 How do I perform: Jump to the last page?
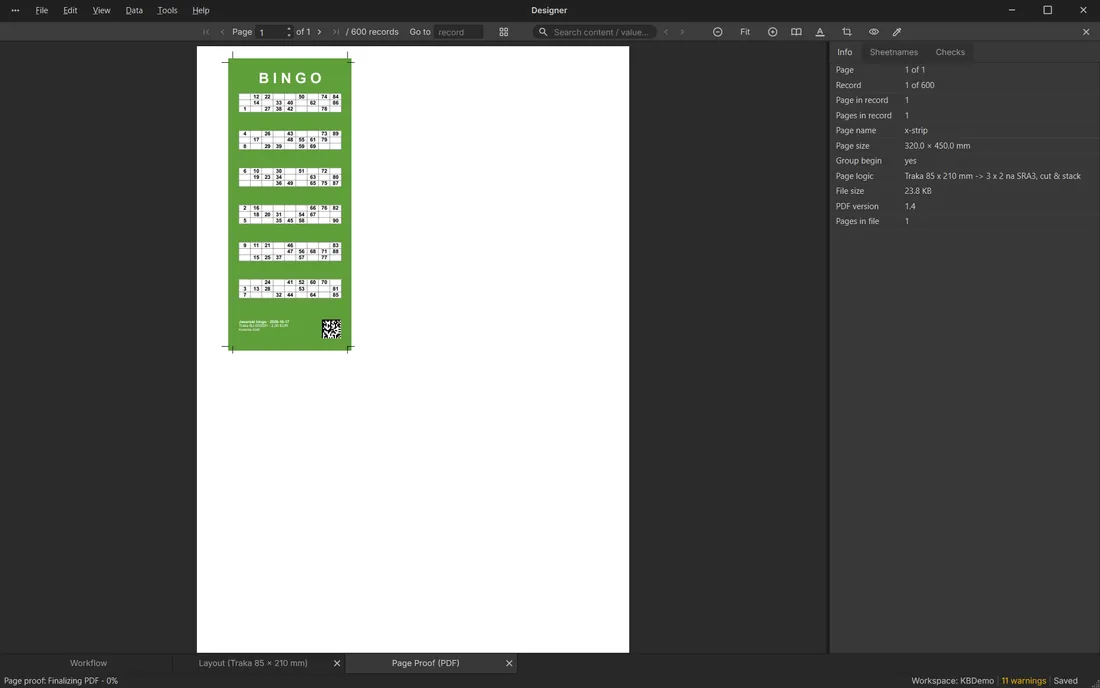pos(336,32)
